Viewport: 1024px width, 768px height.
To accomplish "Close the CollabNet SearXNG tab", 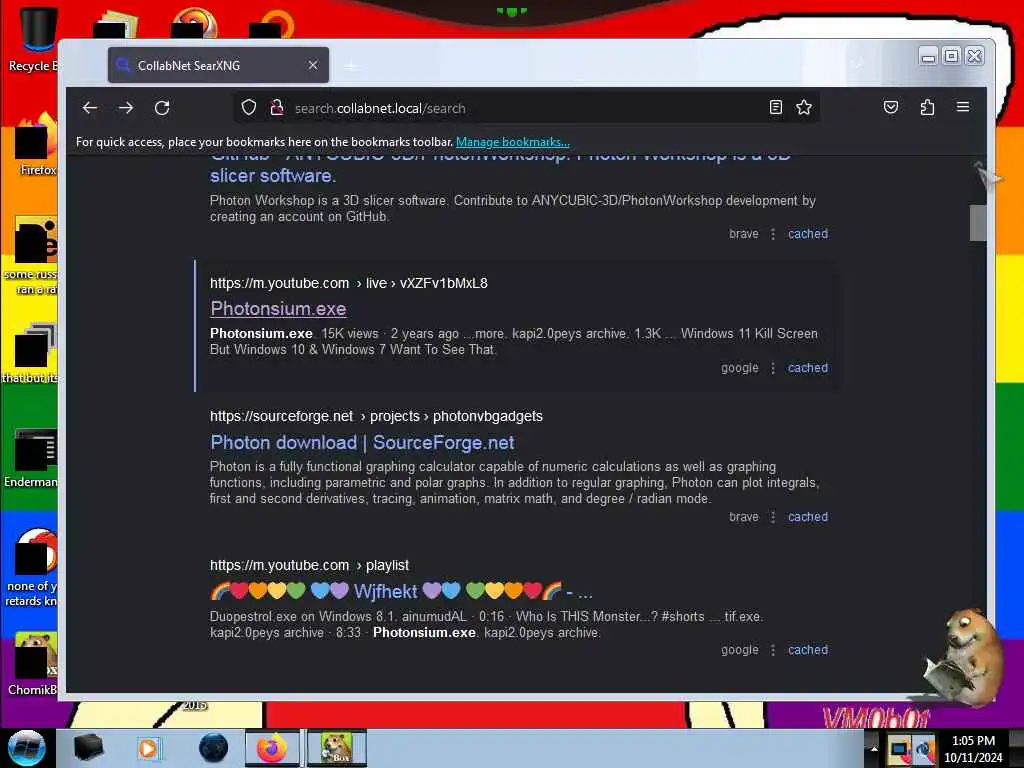I will tap(313, 65).
